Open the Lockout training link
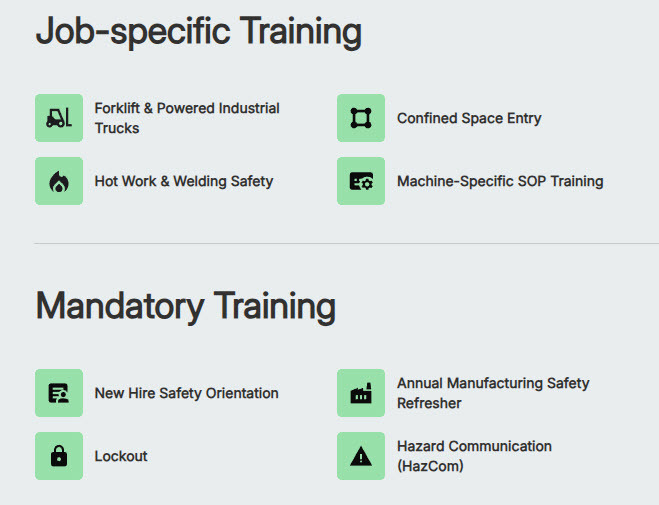 tap(121, 456)
